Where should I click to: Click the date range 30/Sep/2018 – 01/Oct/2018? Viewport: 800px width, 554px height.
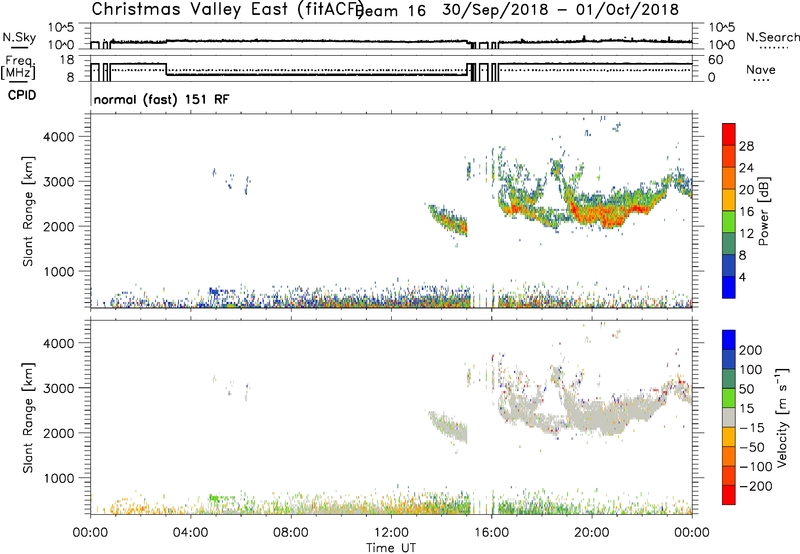pos(560,10)
